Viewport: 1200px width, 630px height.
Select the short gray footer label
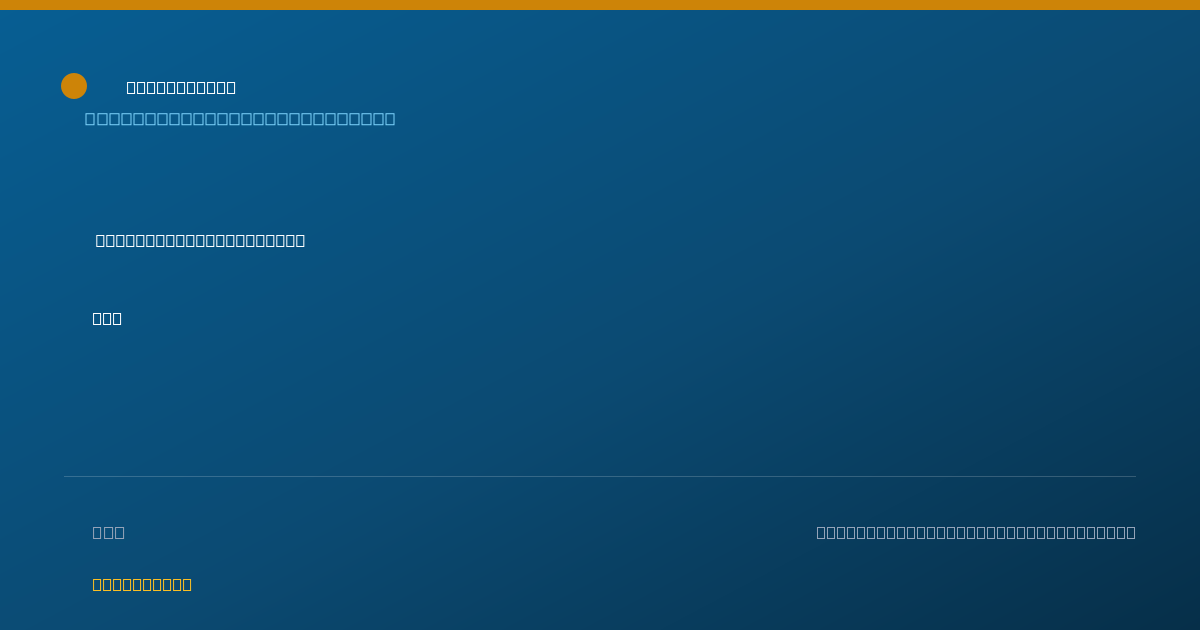pyautogui.click(x=108, y=532)
